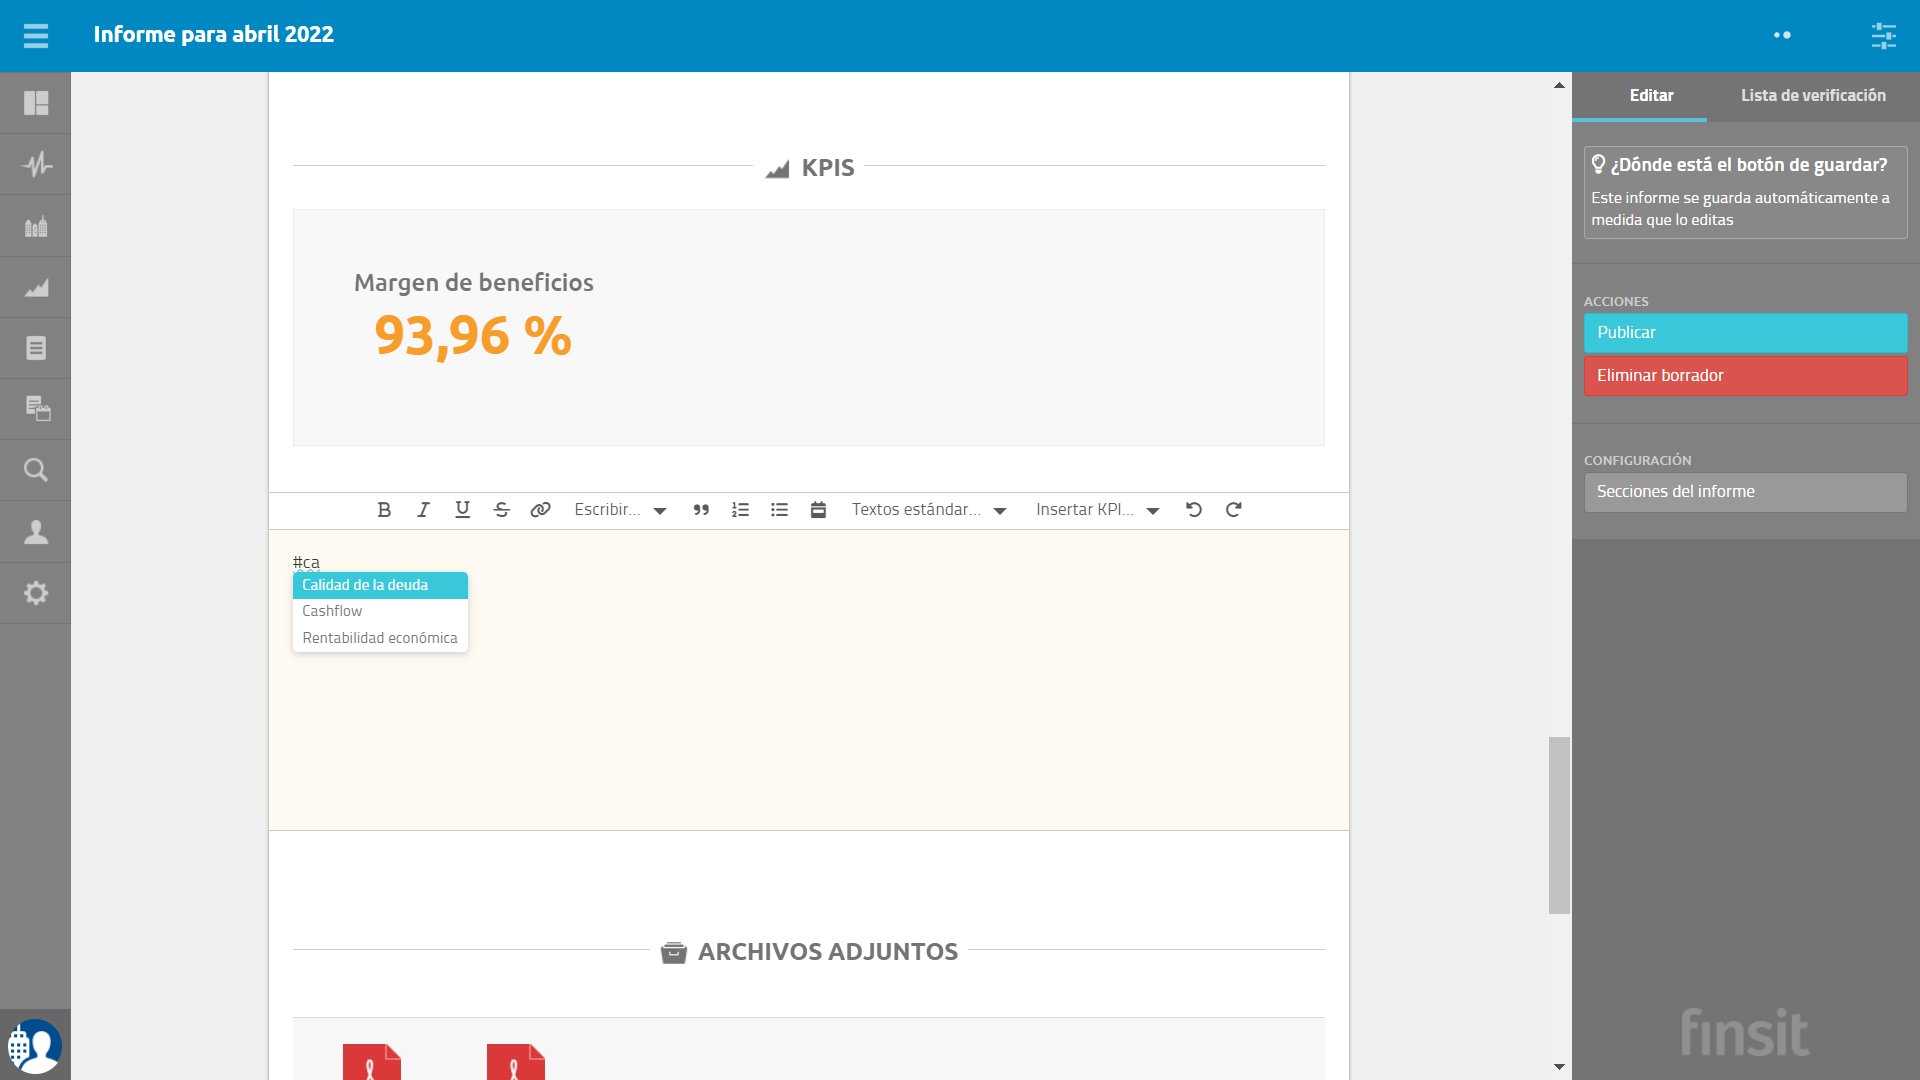Viewport: 1920px width, 1080px height.
Task: Toggle the right panel sliders icon
Action: coord(1883,36)
